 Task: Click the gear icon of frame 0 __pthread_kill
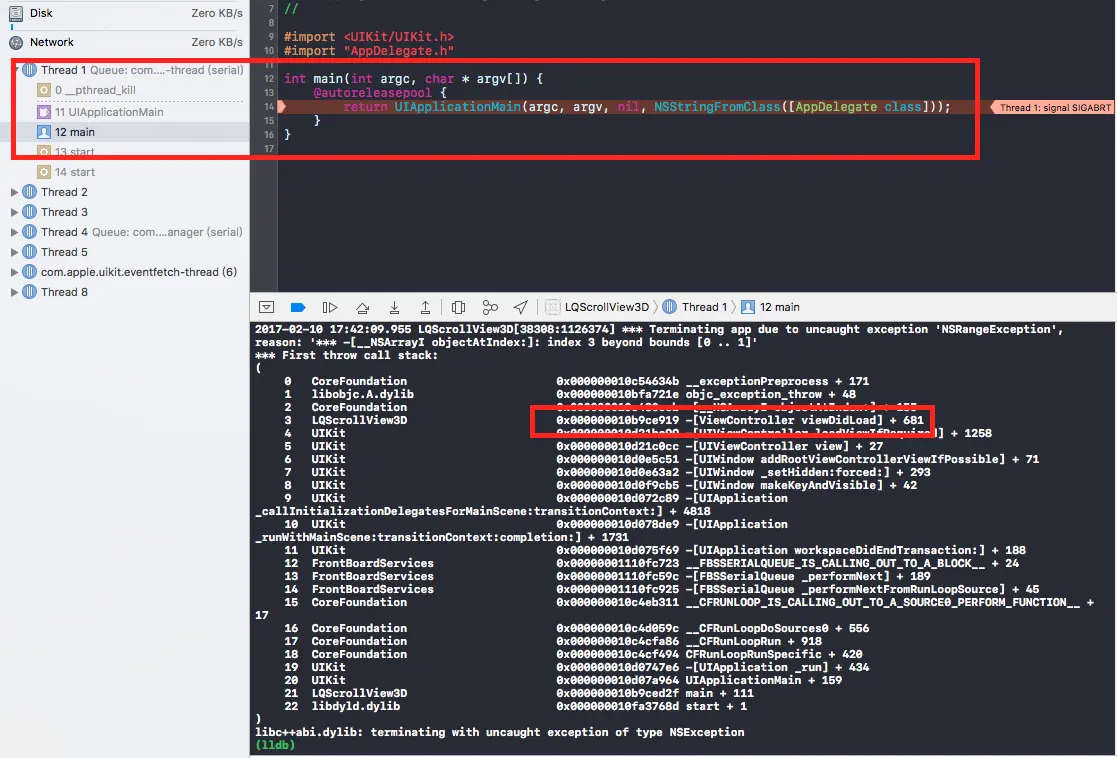43,90
